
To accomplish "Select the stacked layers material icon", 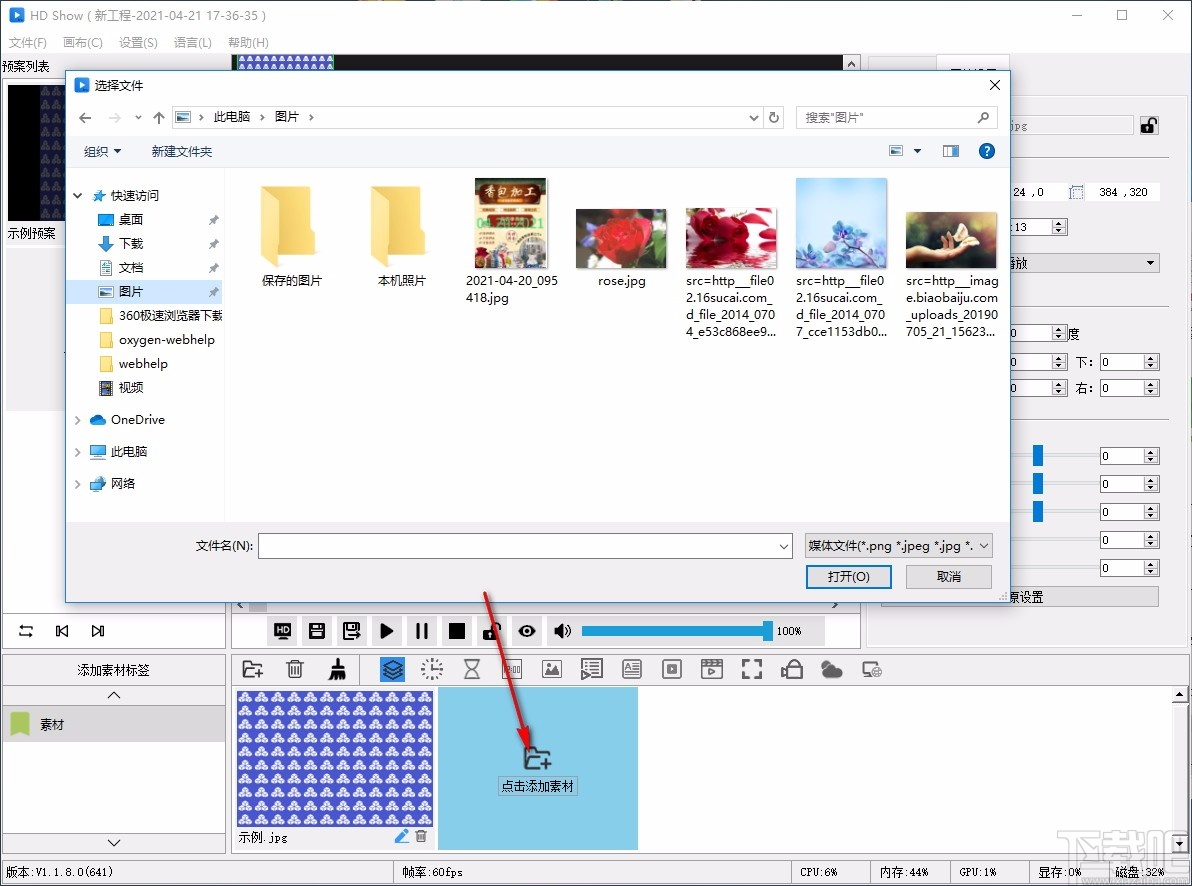I will coord(392,669).
